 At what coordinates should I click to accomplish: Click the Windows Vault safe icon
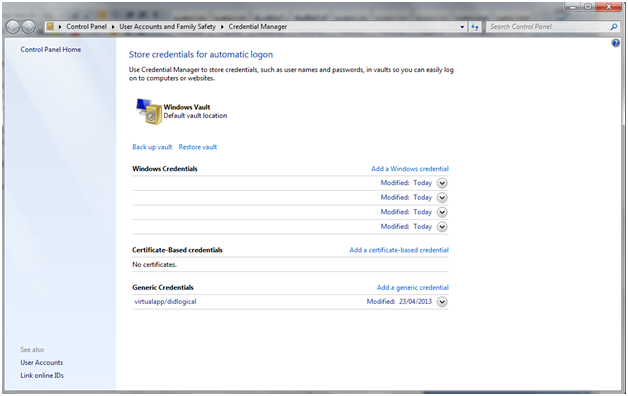click(149, 111)
